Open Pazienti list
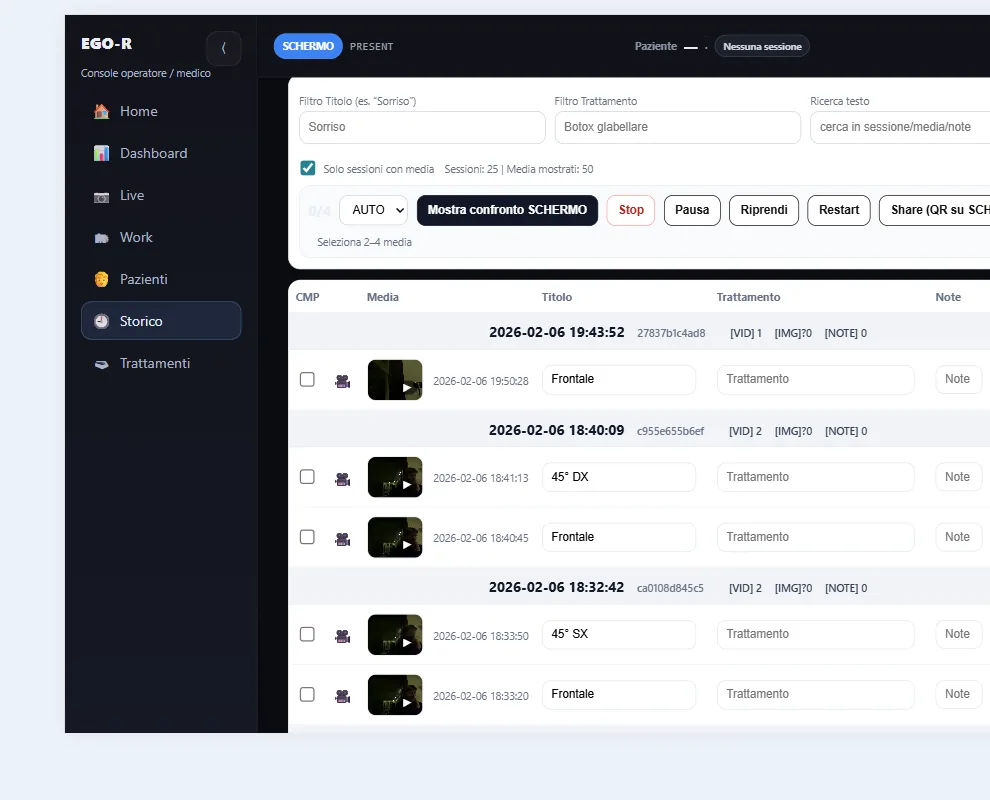The width and height of the screenshot is (990, 800). tap(161, 279)
